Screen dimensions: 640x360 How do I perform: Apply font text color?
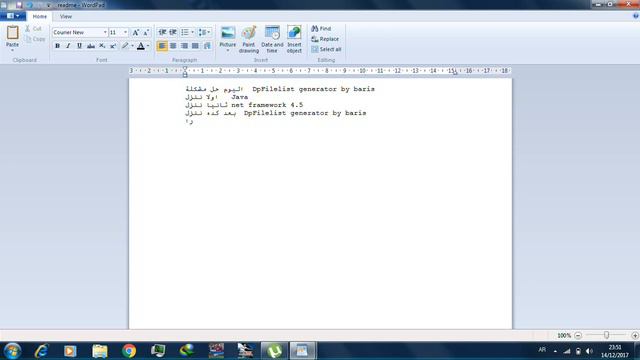(141, 46)
